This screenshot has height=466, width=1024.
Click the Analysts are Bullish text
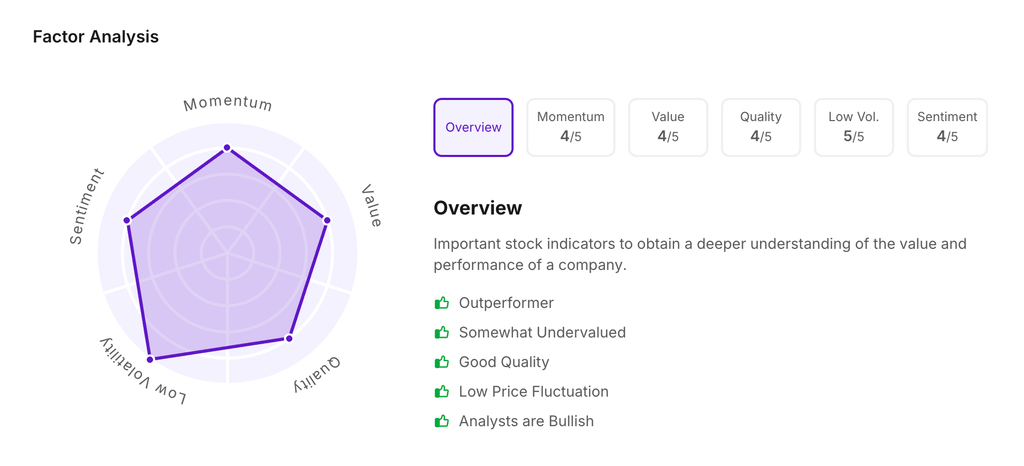coord(526,421)
